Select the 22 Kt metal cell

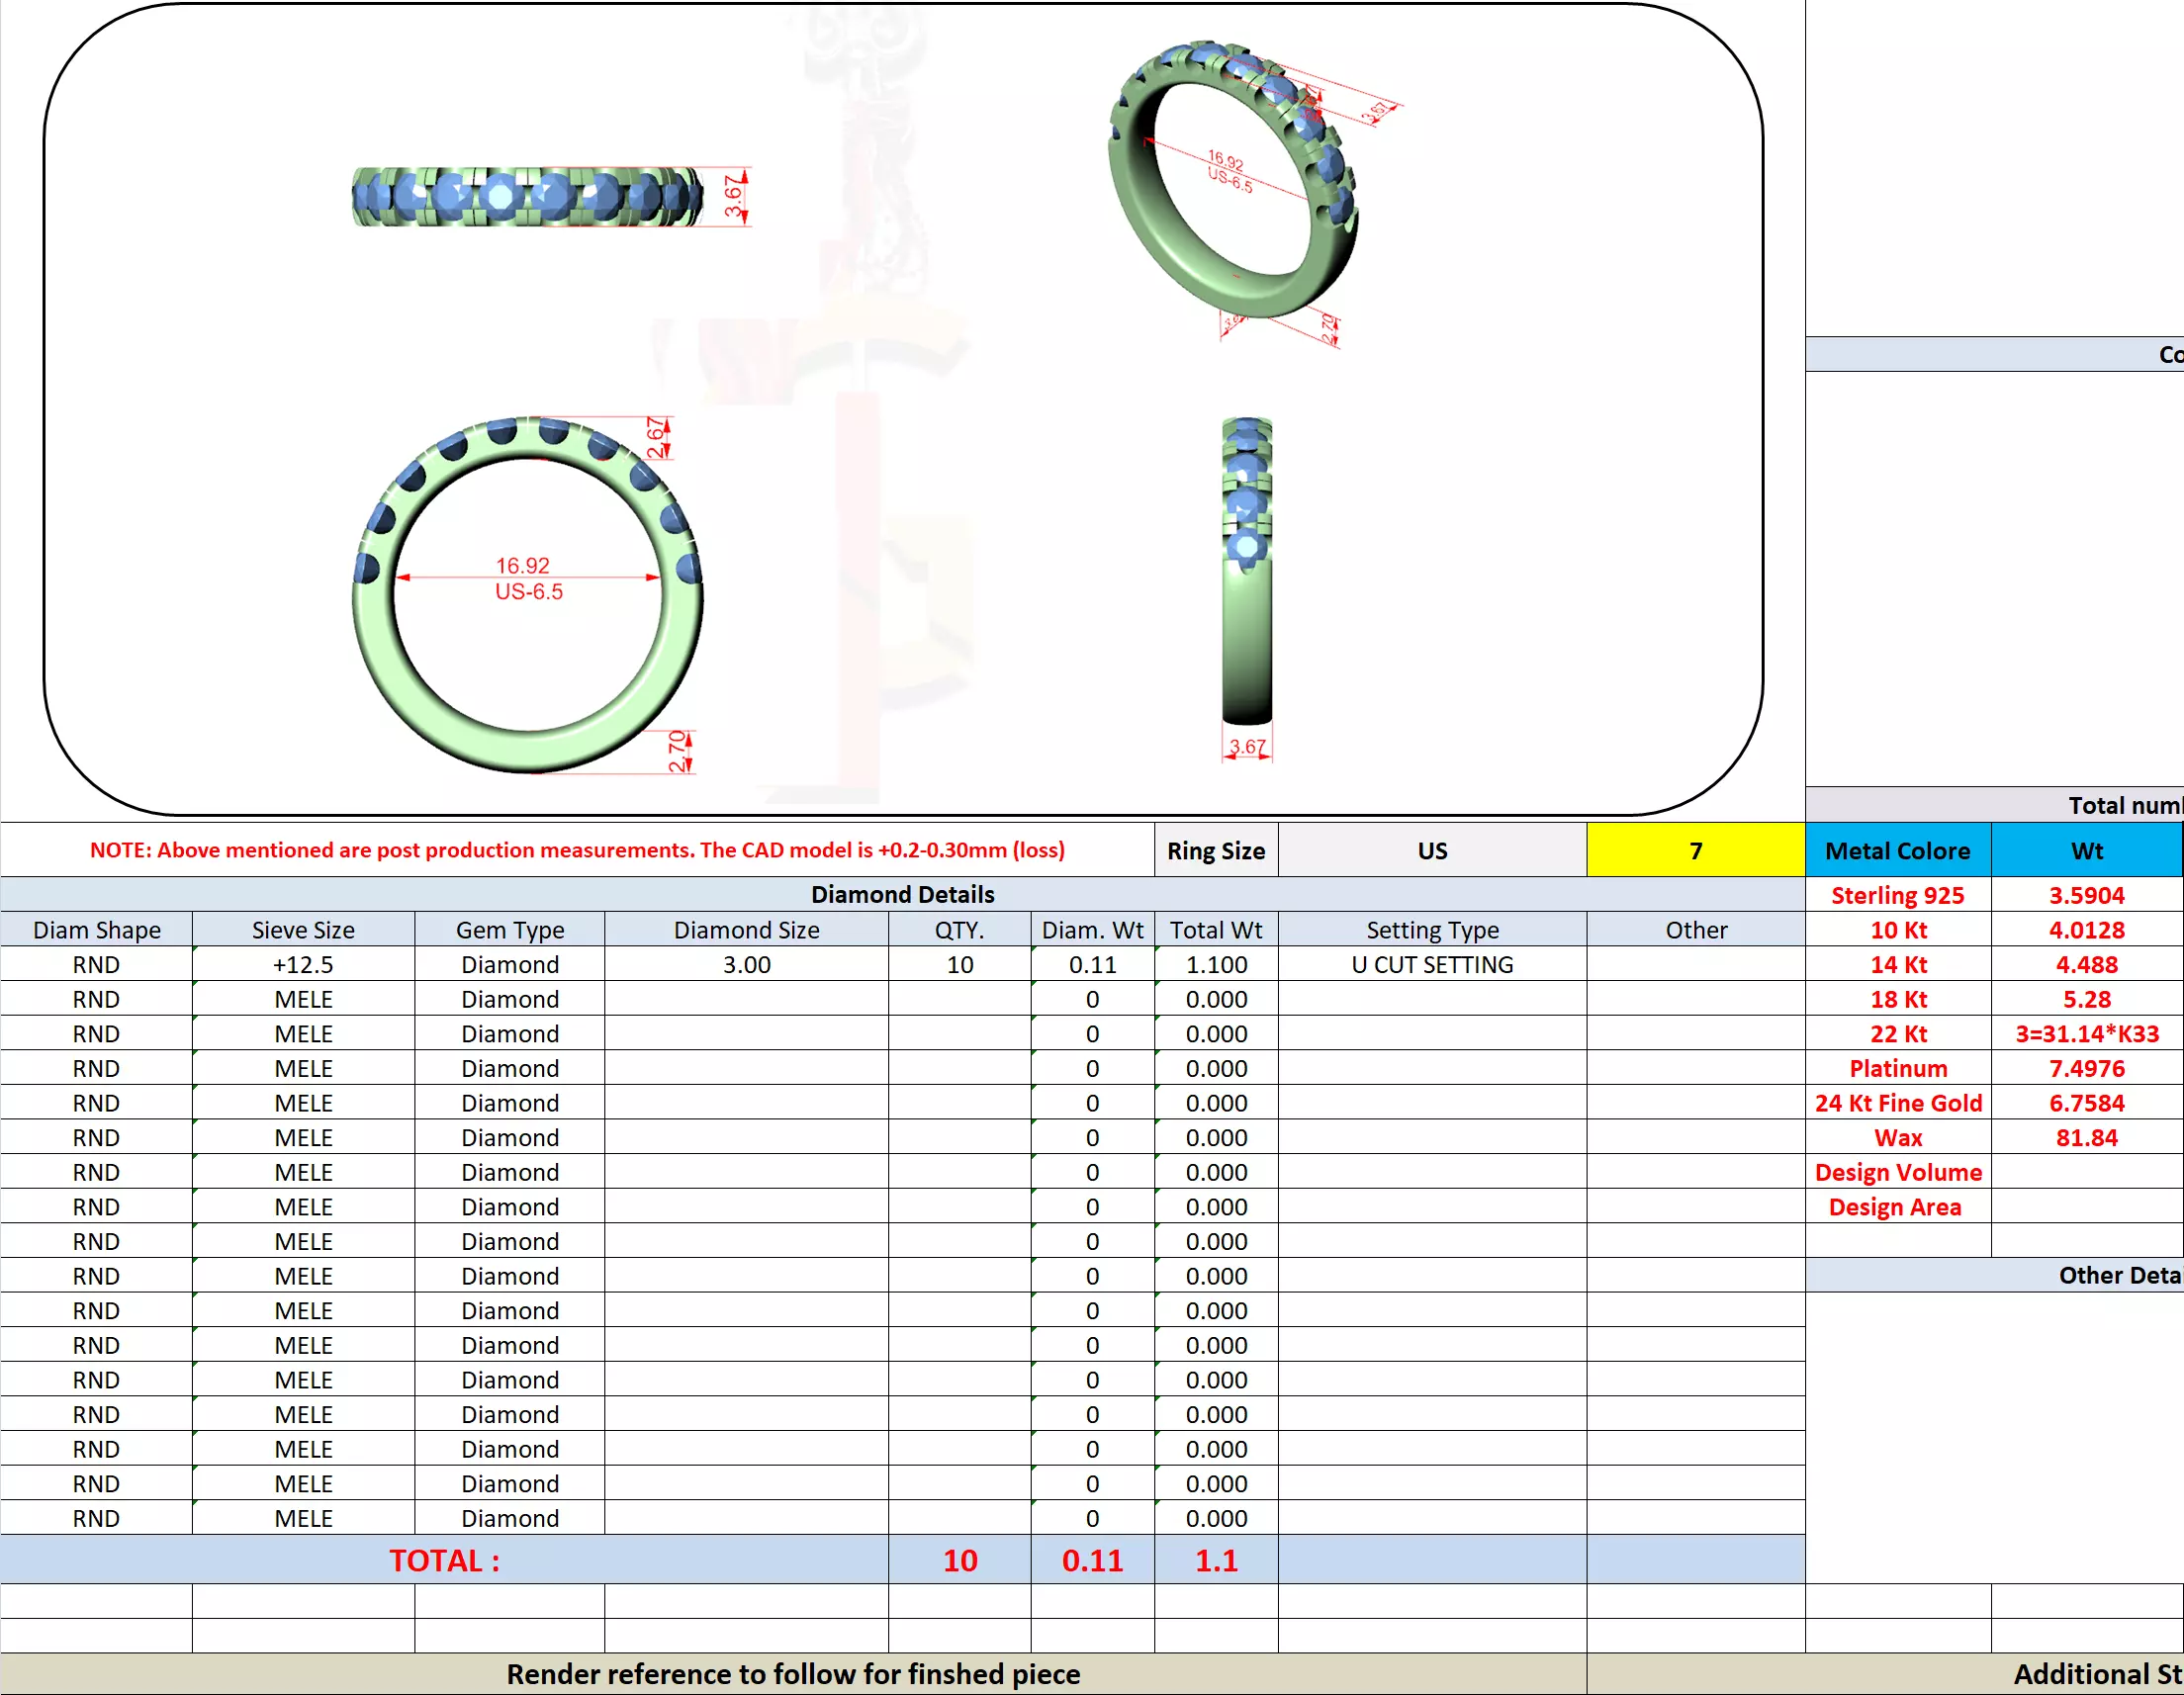tap(1898, 1033)
